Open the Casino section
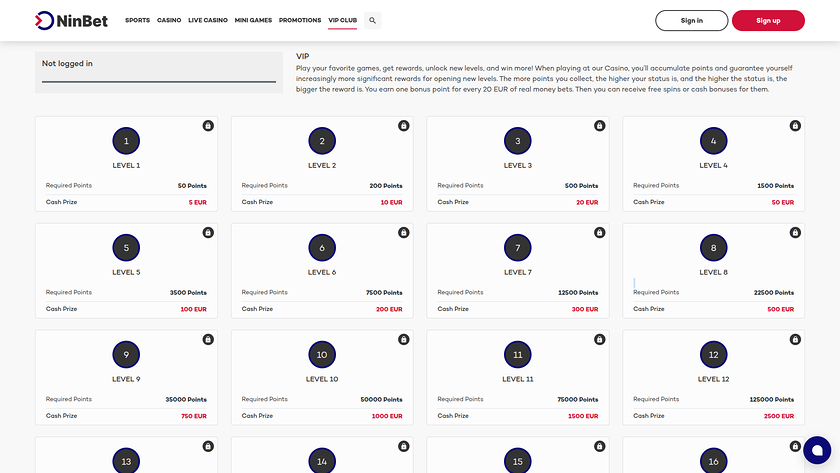840x473 pixels. 169,20
